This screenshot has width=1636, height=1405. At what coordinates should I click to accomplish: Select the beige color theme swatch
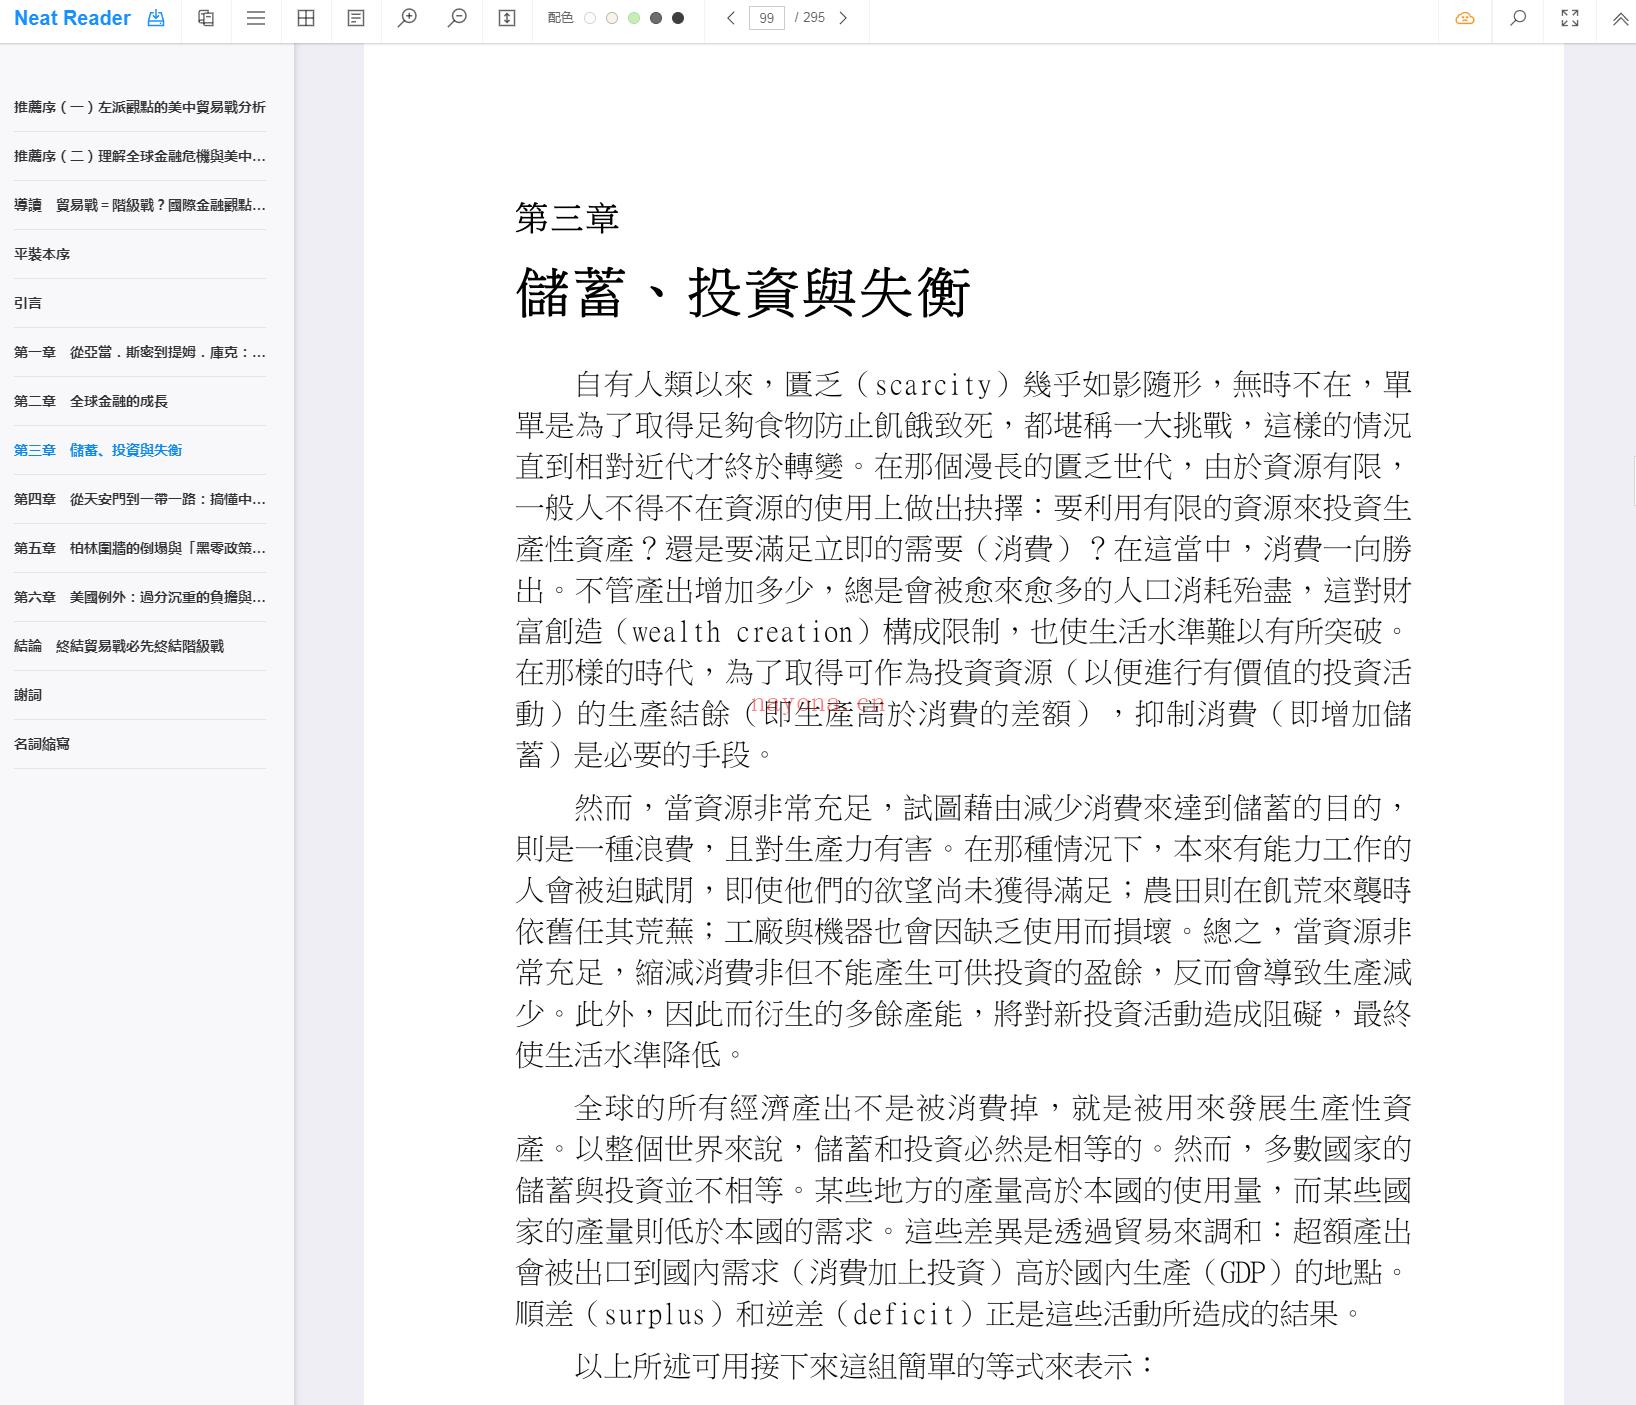612,18
